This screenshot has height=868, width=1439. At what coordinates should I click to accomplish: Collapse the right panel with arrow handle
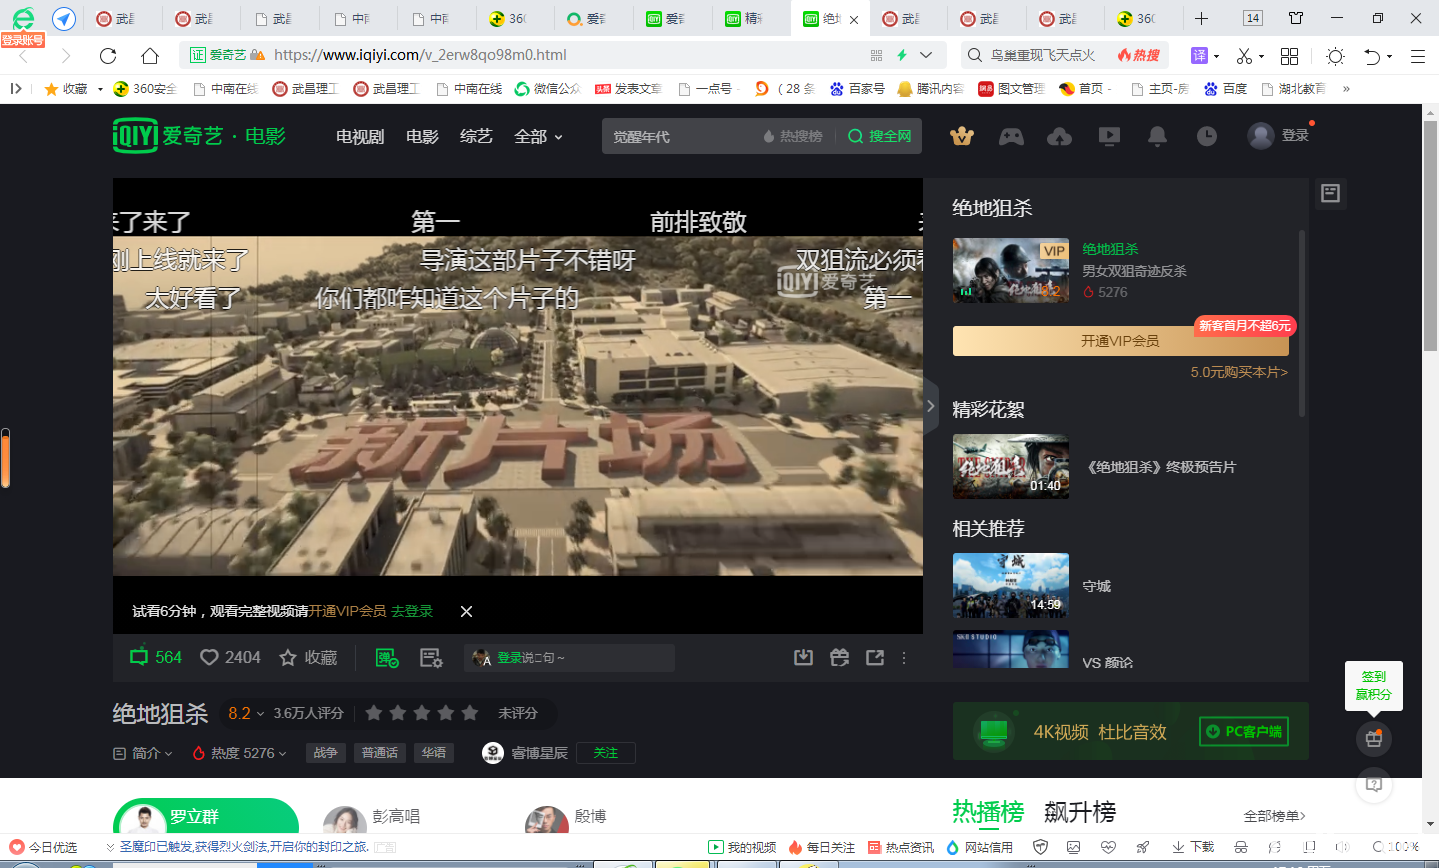point(930,406)
